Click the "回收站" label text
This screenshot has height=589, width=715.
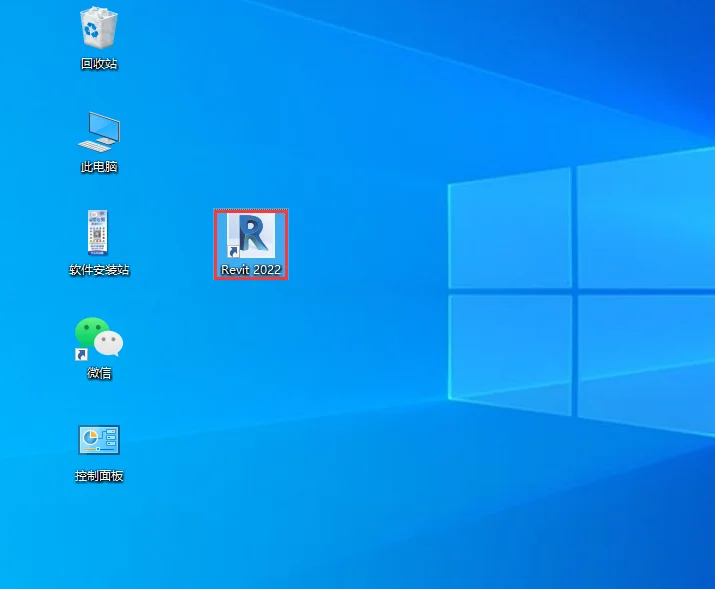(x=99, y=63)
